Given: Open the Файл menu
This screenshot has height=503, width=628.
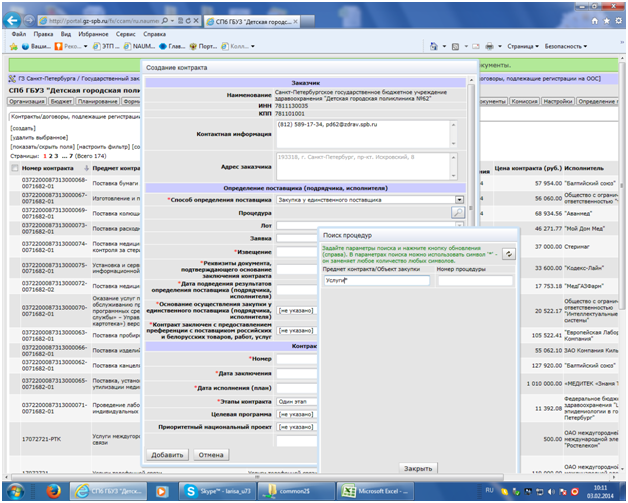Looking at the screenshot, I should 19,34.
